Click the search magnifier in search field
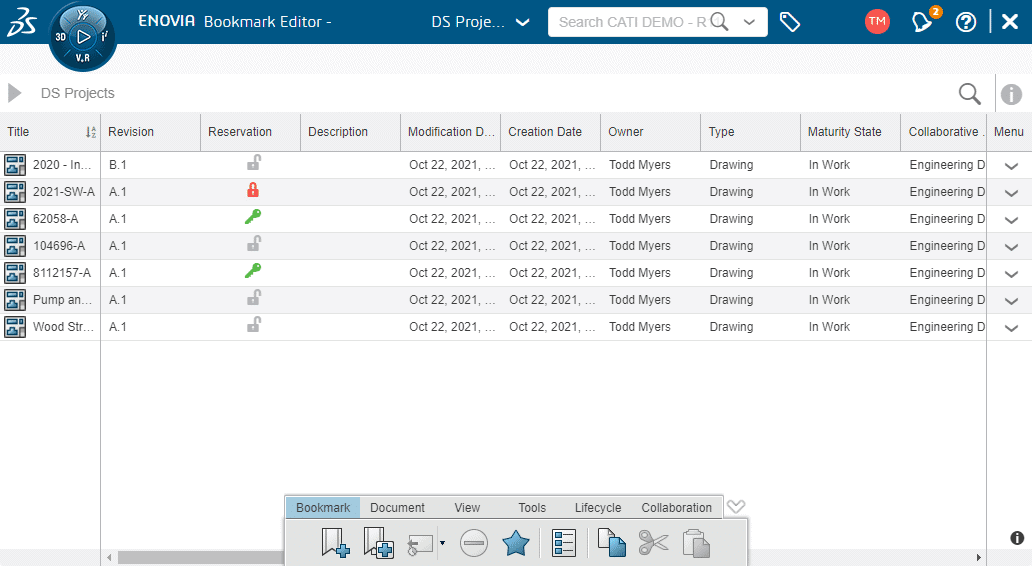Screen dimensions: 1032x566 (719, 22)
